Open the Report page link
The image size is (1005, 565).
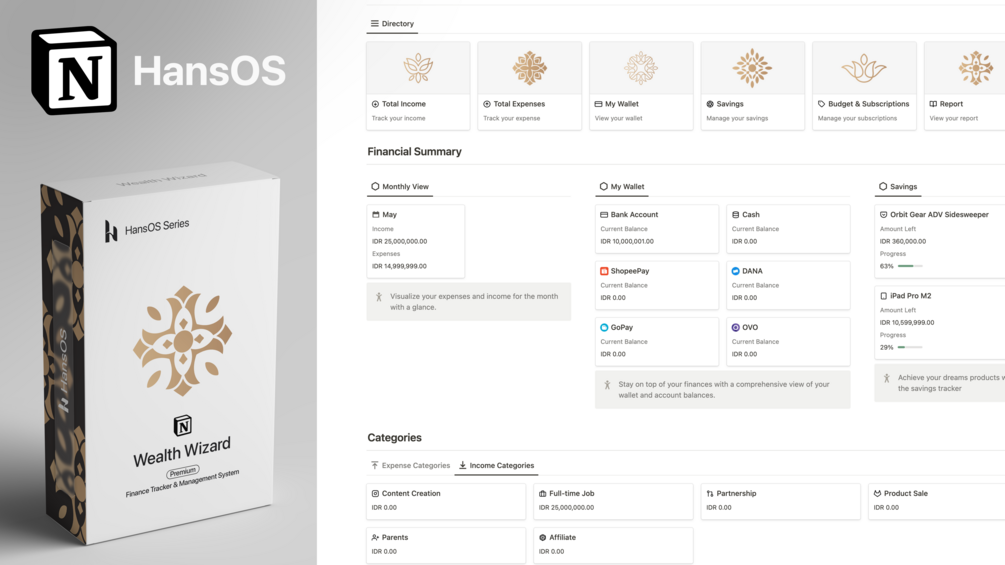(950, 104)
